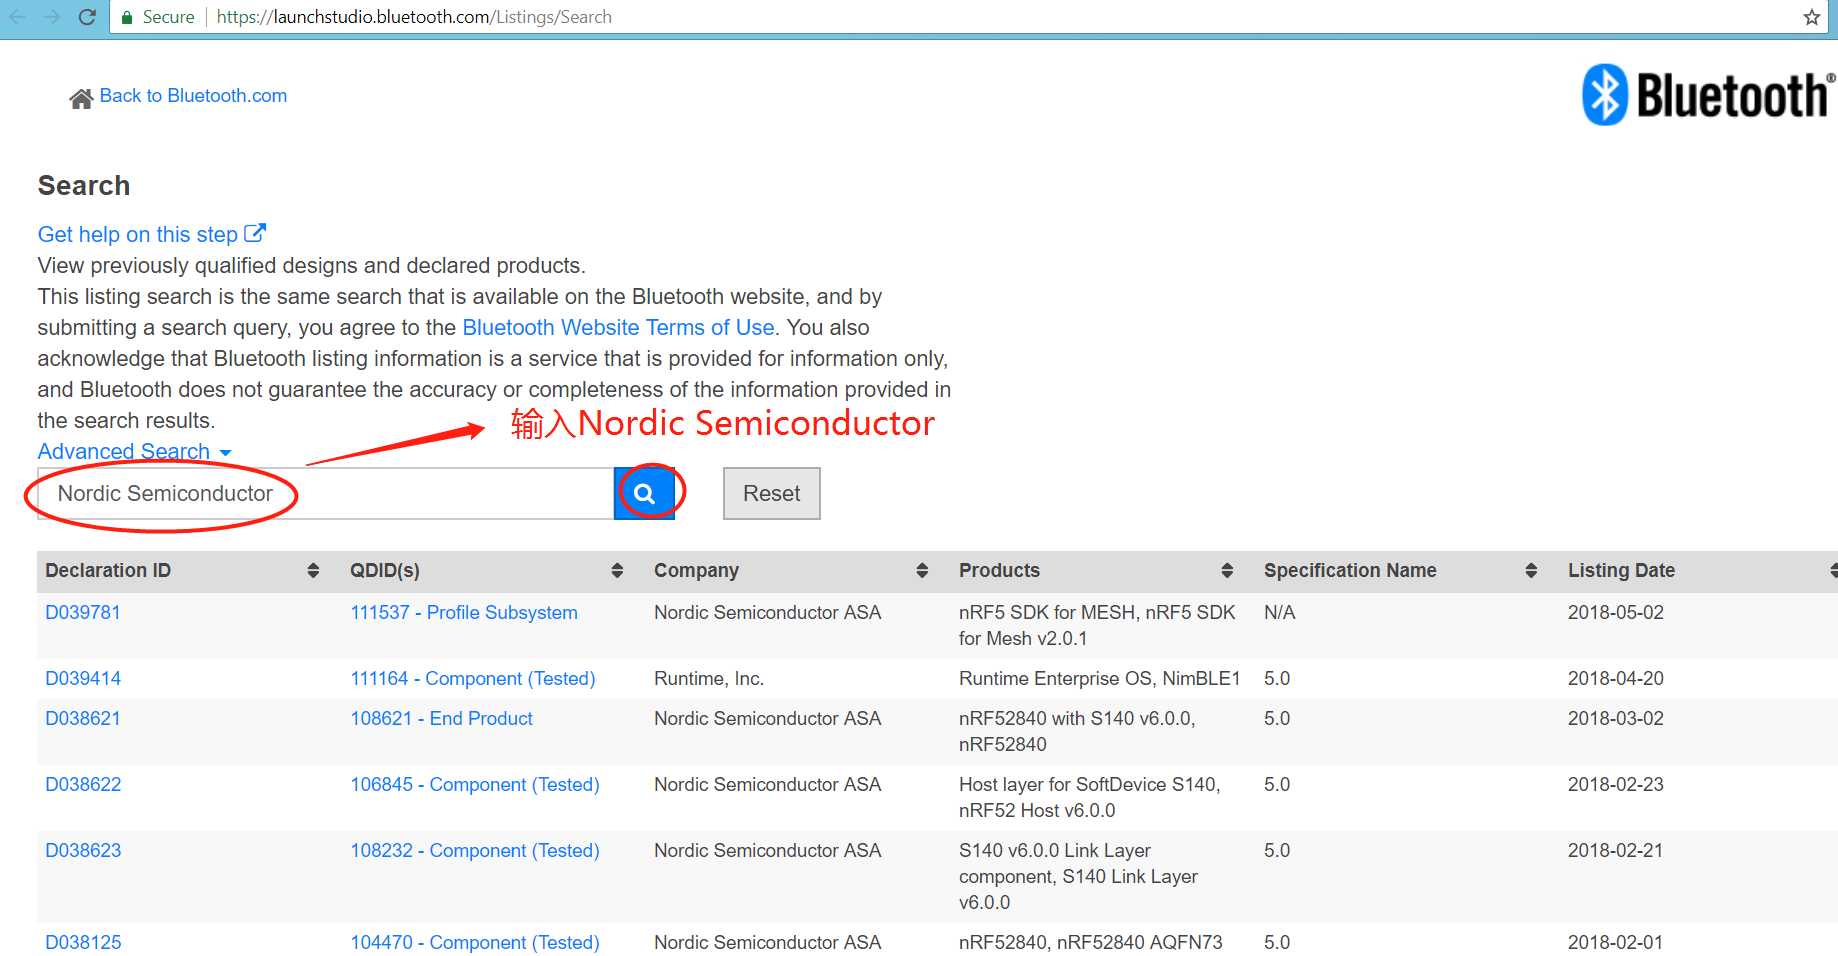This screenshot has width=1838, height=956.
Task: Click product 'Host layer for SoftDevice S140'
Action: tap(1090, 797)
